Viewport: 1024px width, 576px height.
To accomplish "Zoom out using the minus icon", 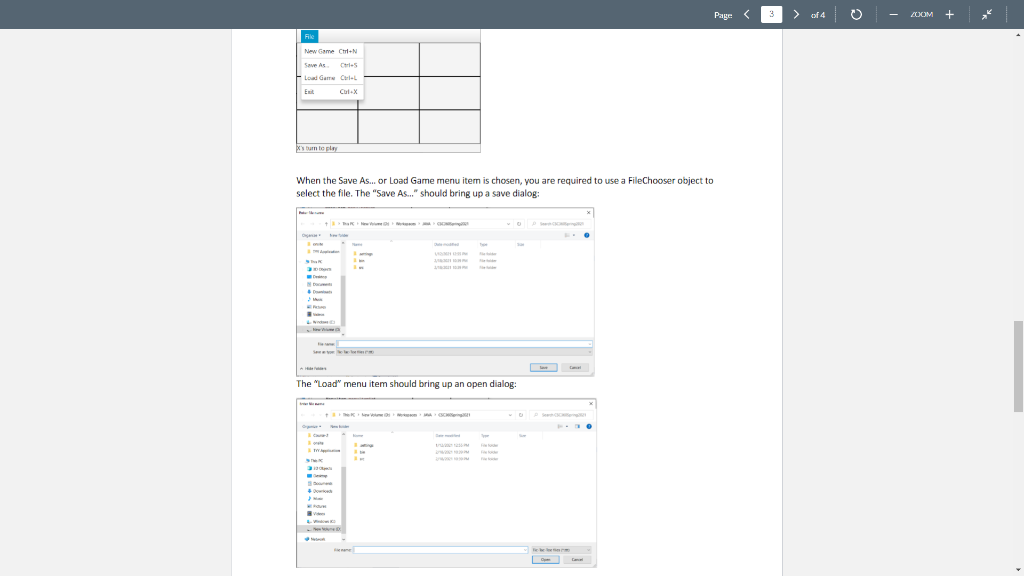I will [894, 14].
